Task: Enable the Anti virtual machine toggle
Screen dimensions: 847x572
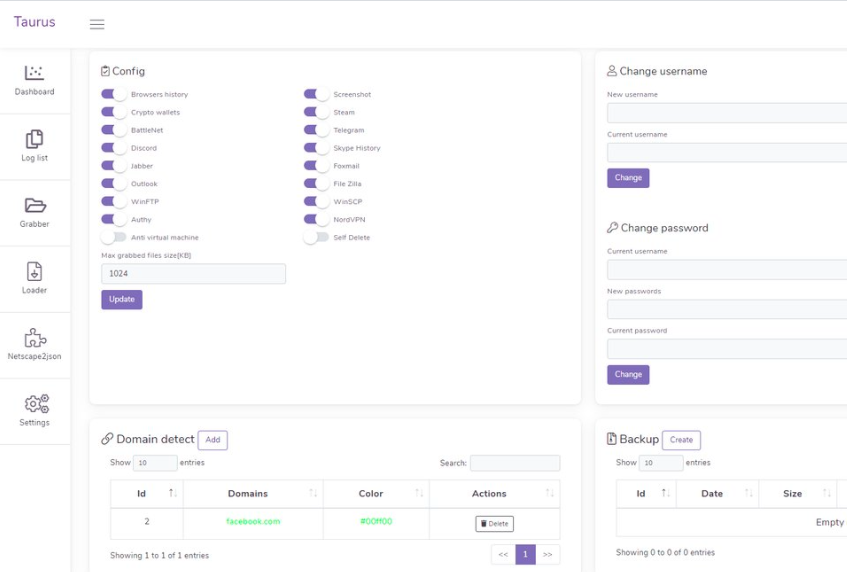Action: tap(114, 238)
